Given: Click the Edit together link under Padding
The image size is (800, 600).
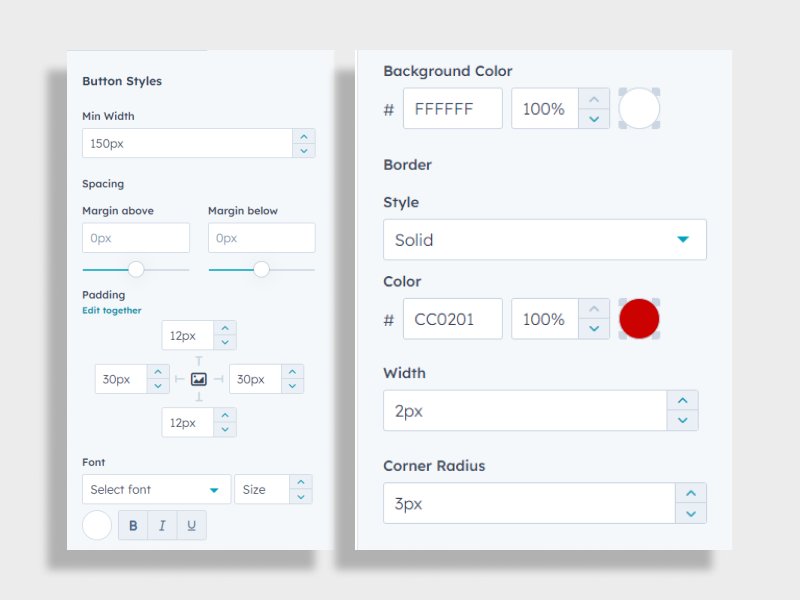Looking at the screenshot, I should (112, 310).
